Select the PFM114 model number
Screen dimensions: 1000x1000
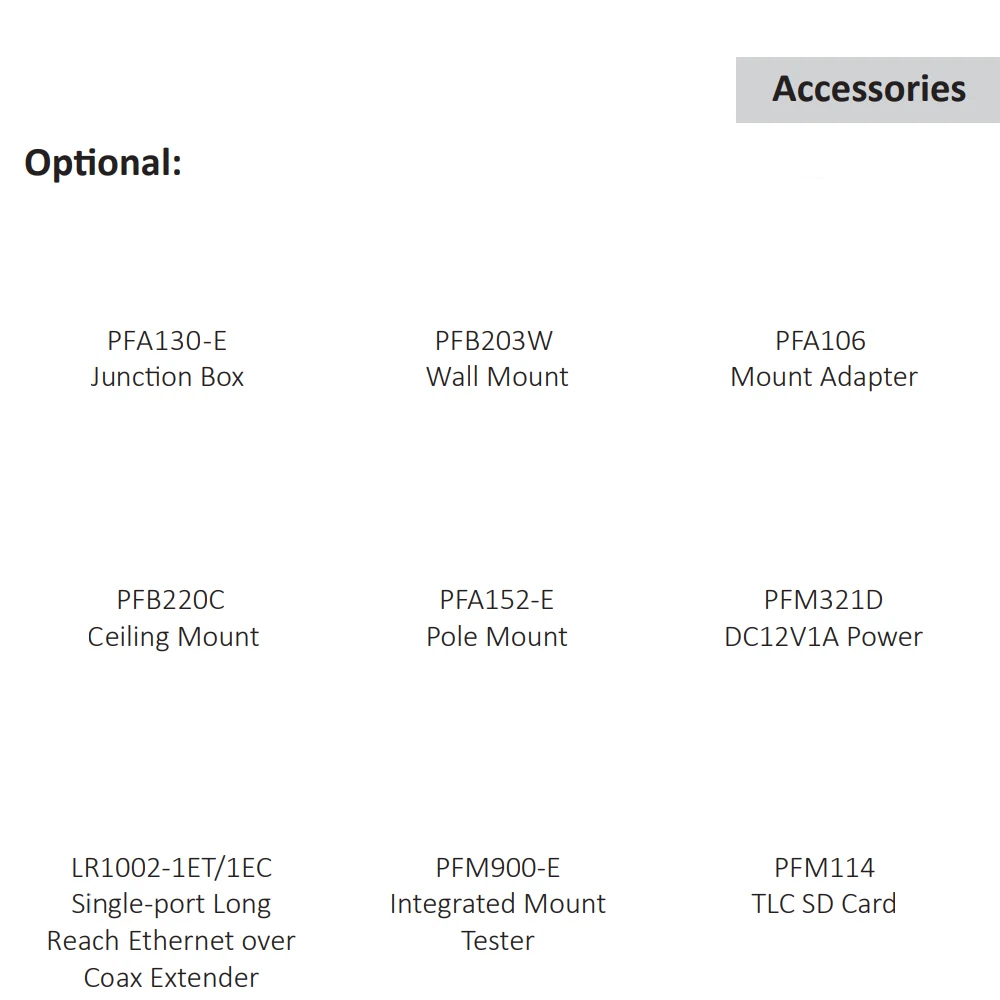[x=824, y=867]
